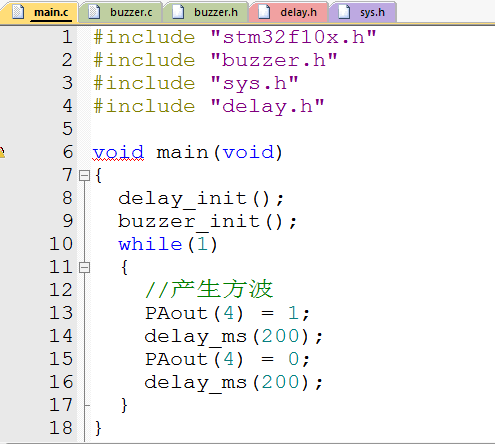Viewport: 495px width, 444px height.
Task: Click the green Chinese comment on line 12
Action: tap(209, 289)
